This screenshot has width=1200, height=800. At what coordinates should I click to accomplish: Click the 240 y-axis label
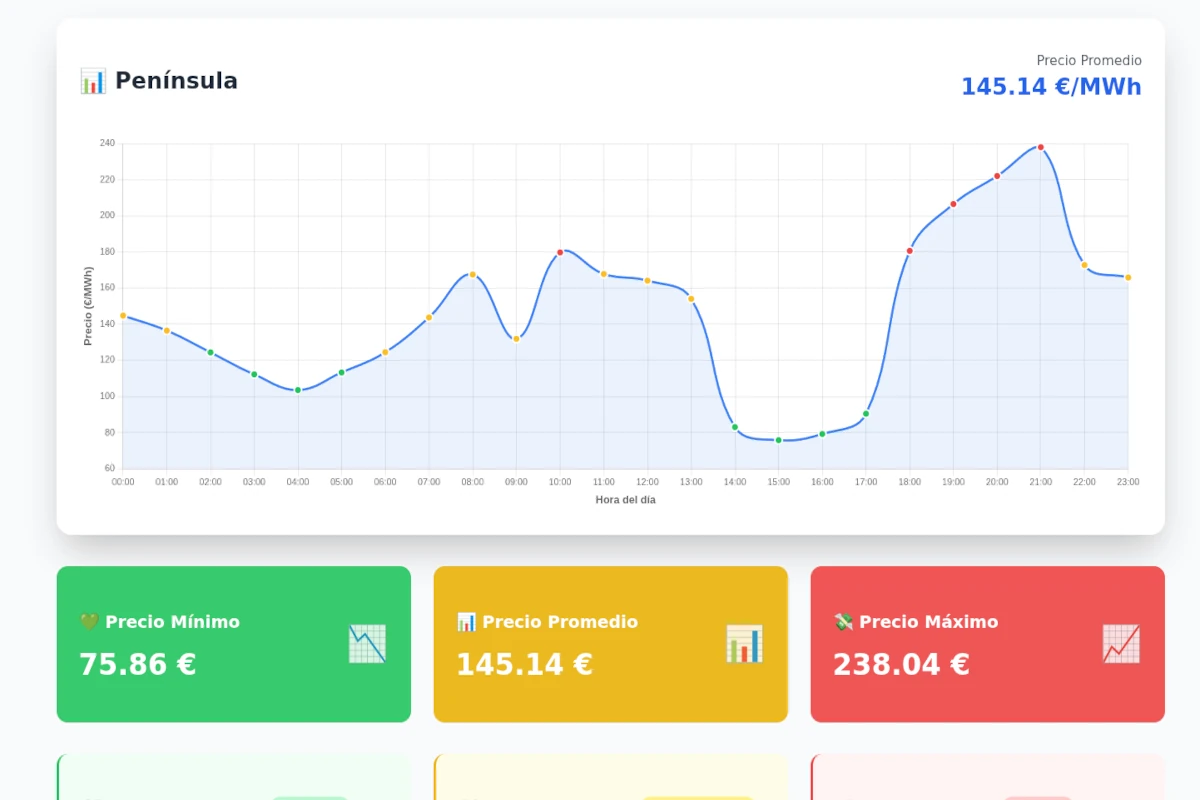[107, 144]
